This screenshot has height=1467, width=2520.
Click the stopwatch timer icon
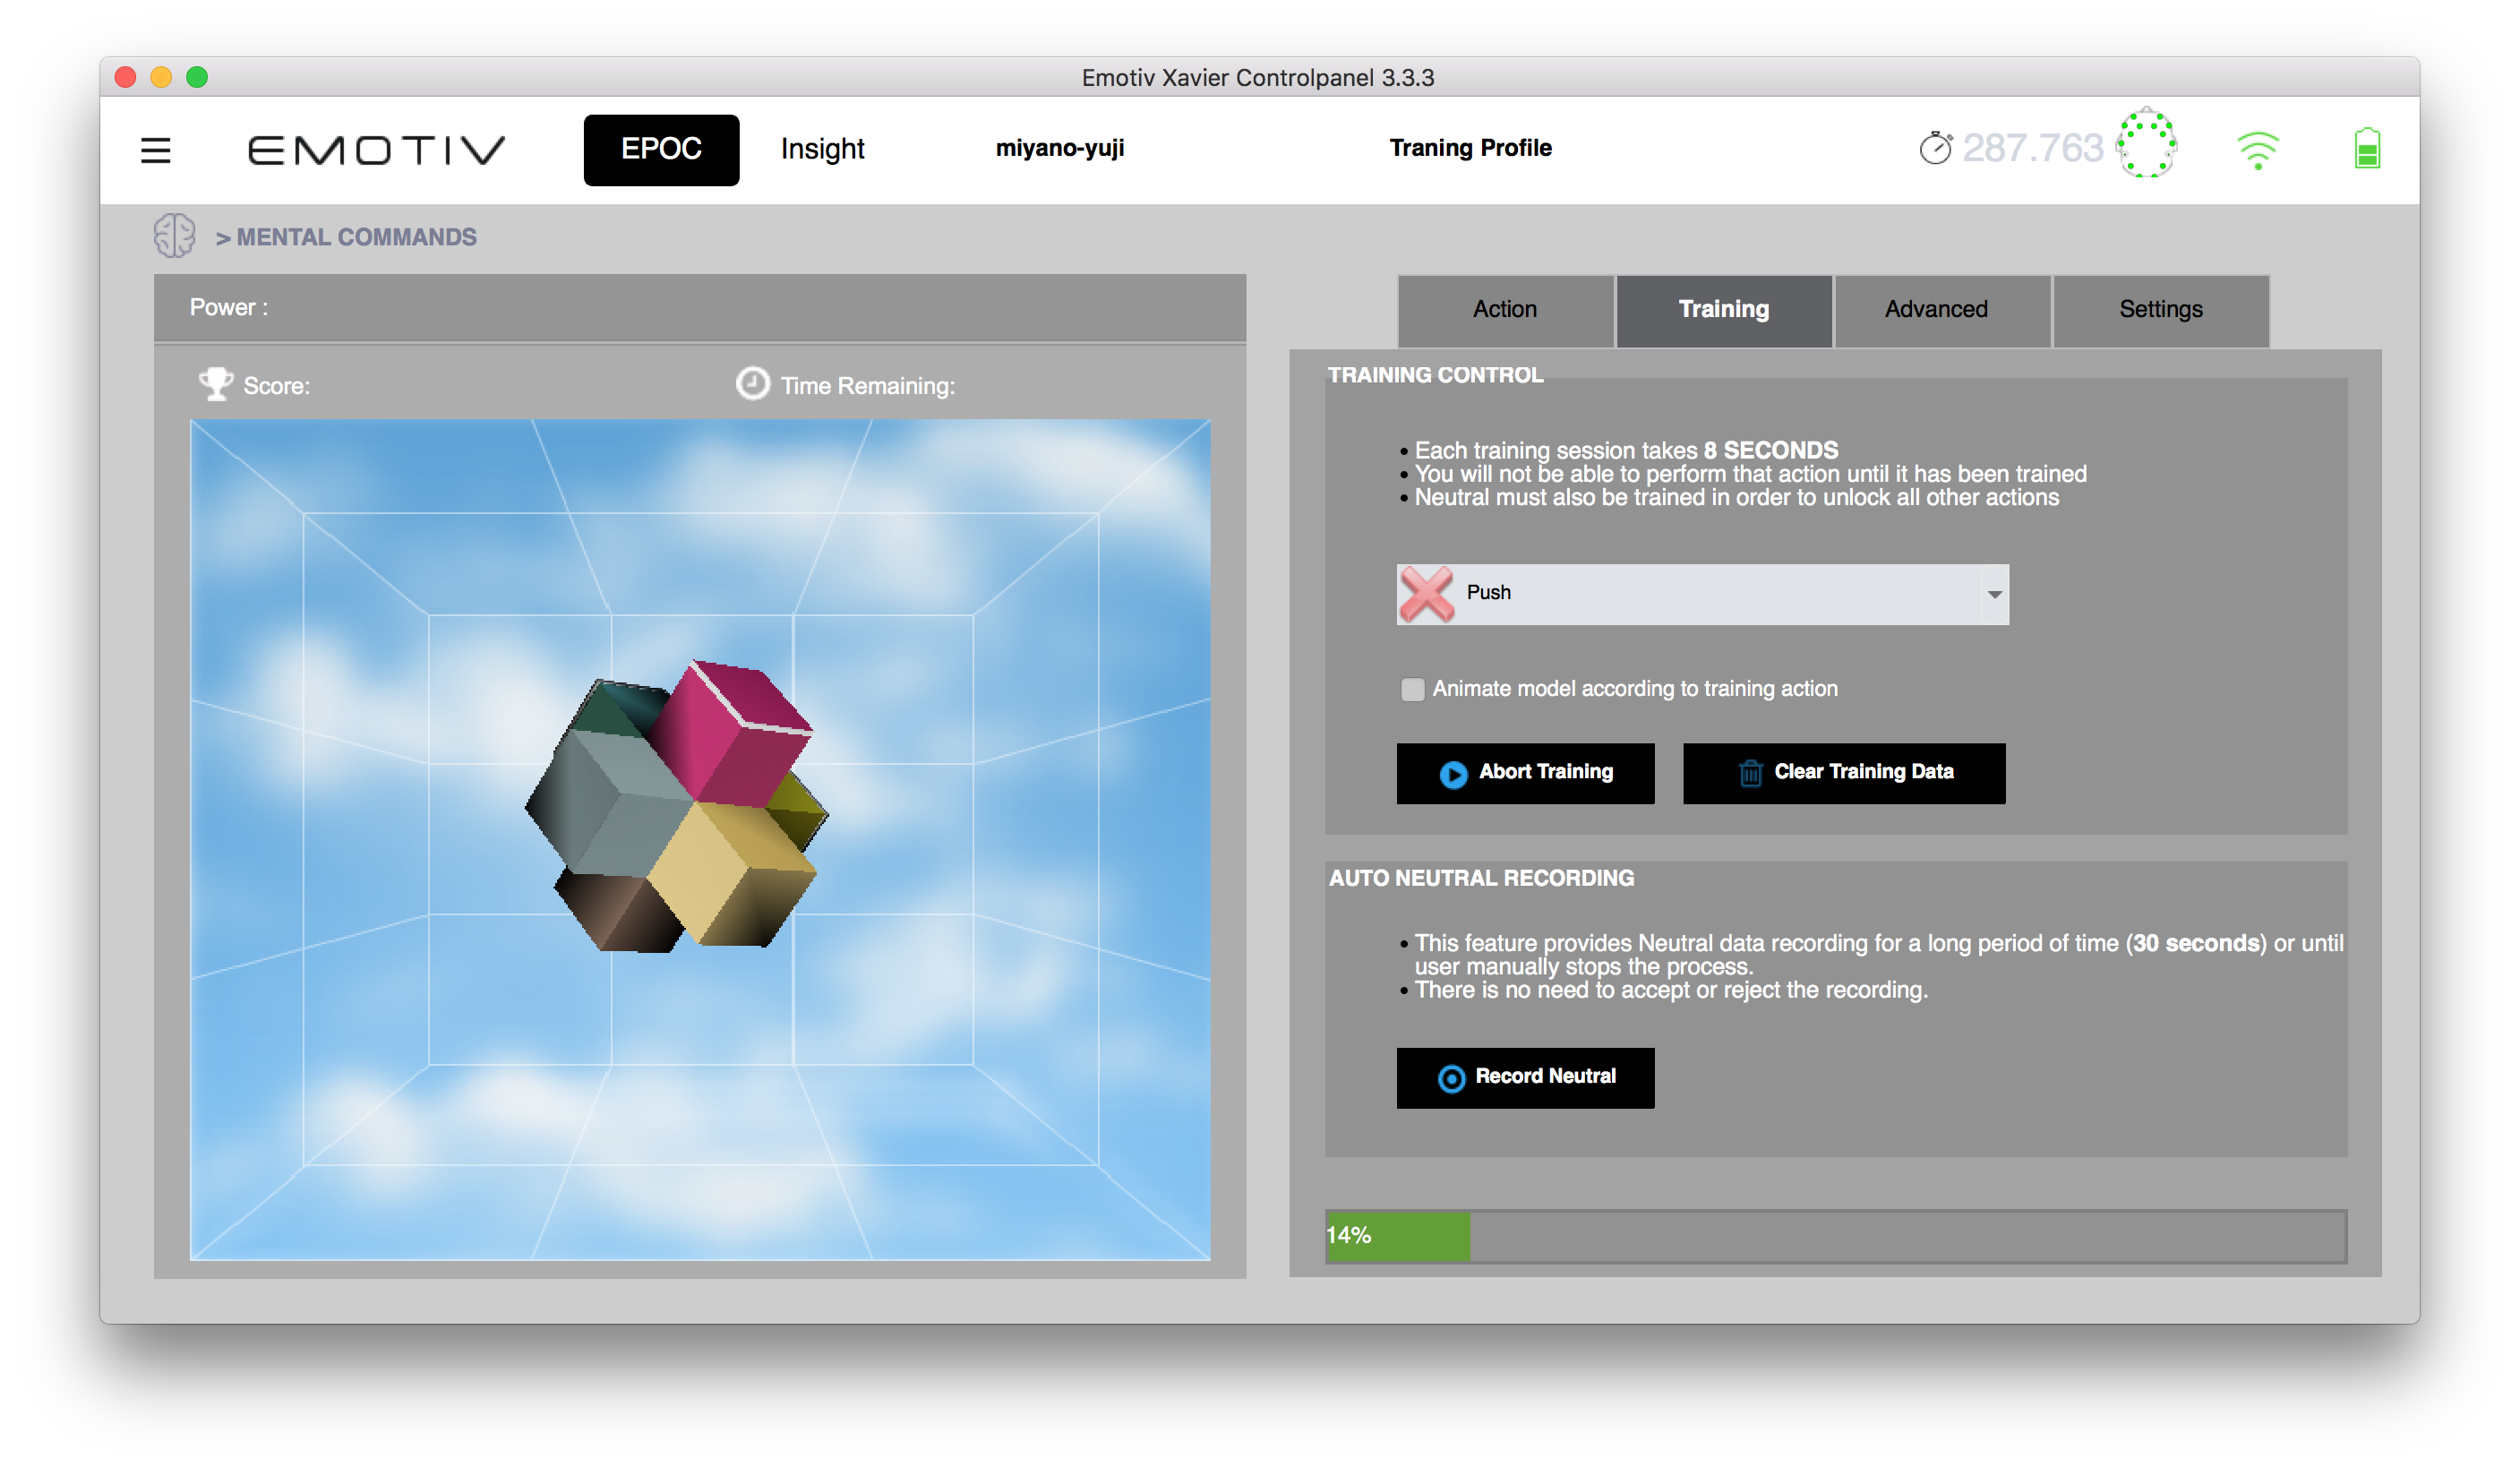pos(1935,148)
